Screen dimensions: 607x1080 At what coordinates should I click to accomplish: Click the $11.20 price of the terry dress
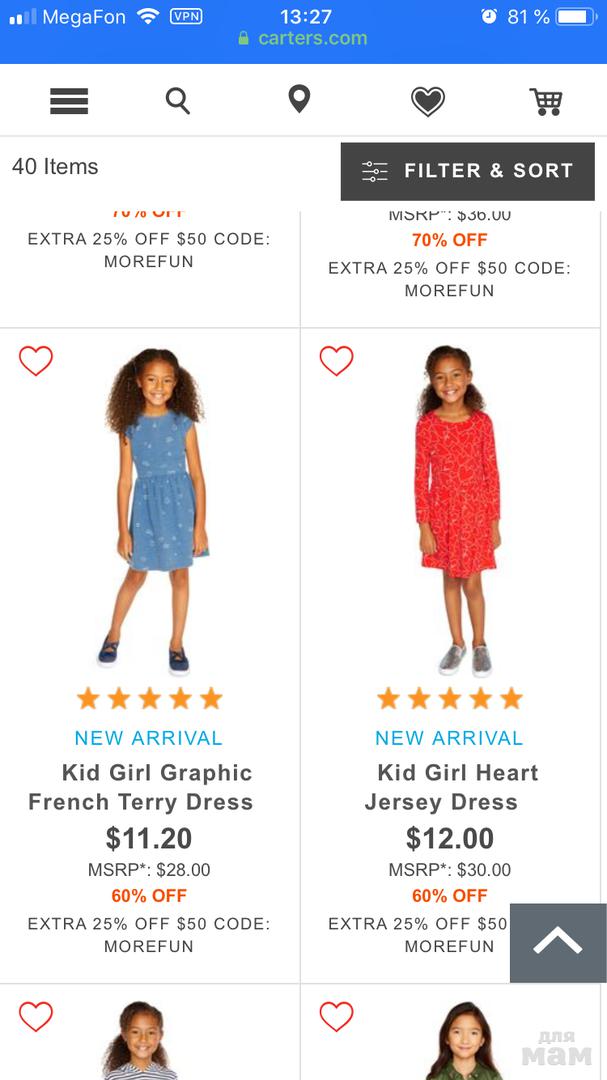click(149, 838)
